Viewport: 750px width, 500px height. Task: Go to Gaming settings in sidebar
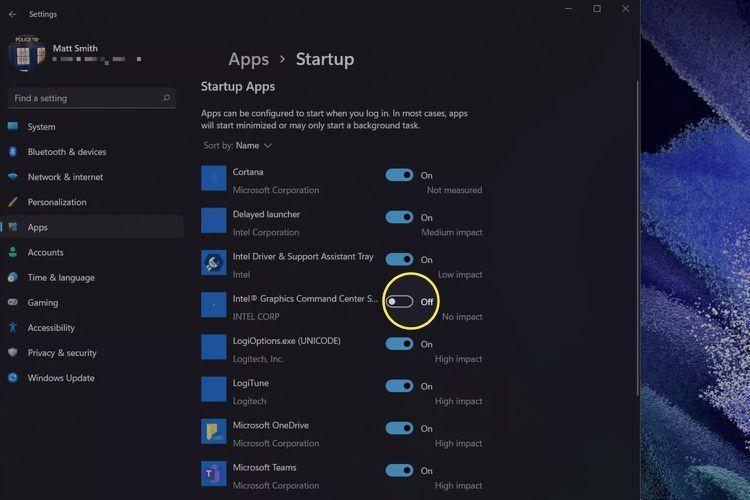click(x=43, y=303)
